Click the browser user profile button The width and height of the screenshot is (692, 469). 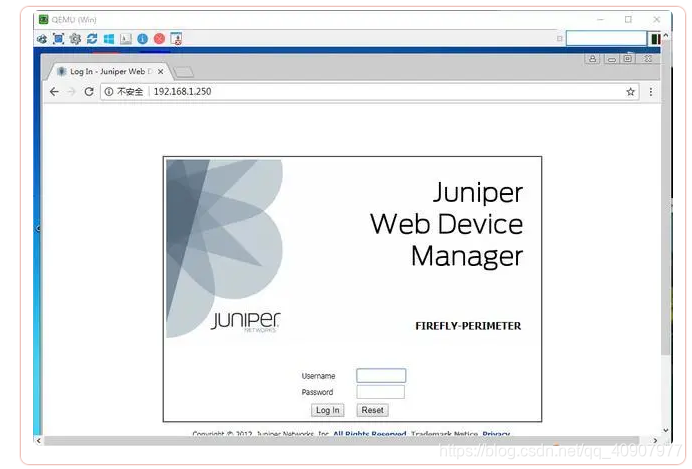(592, 58)
